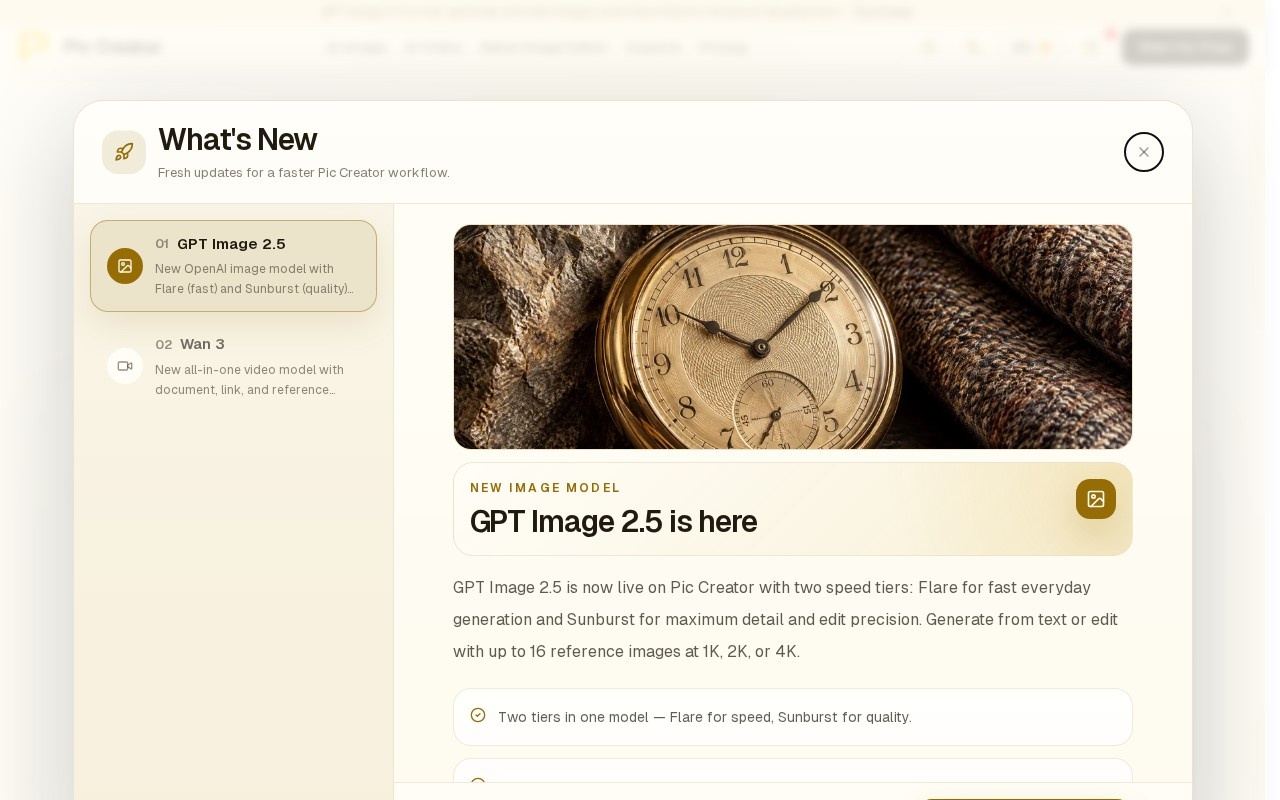Click the rocket icon beside What's New
Screen dimensions: 1280x800
(124, 152)
